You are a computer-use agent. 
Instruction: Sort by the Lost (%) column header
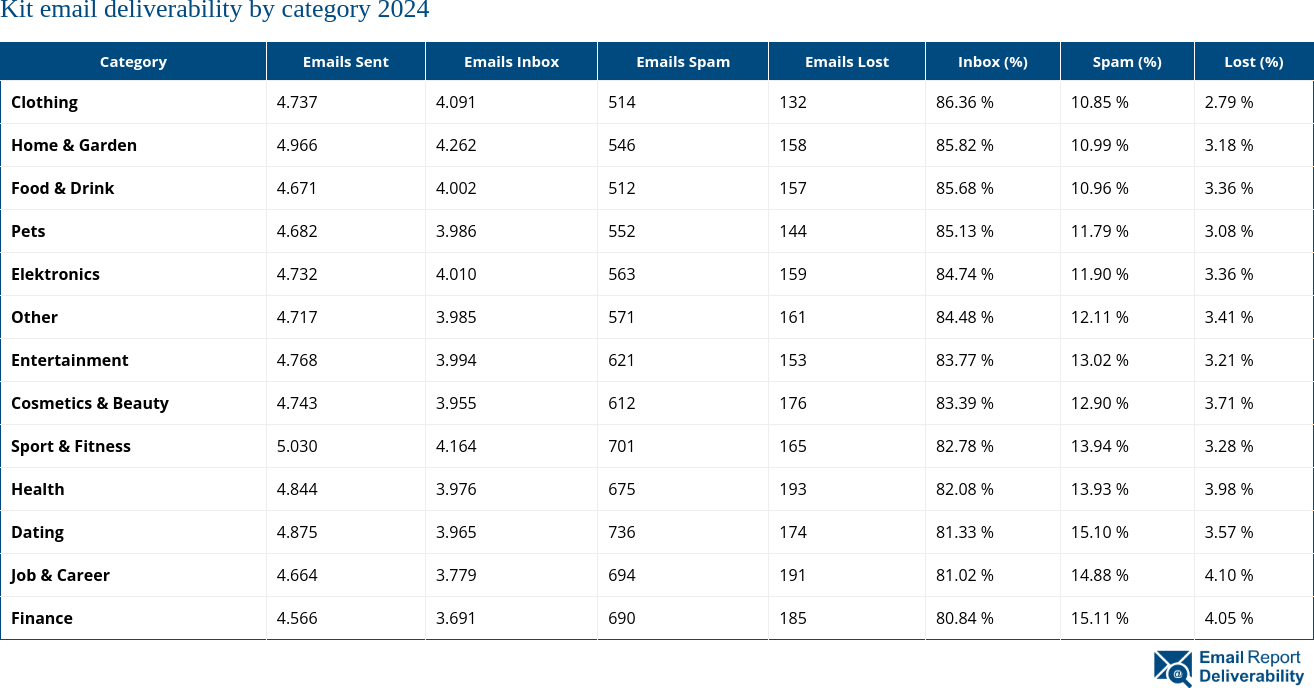pyautogui.click(x=1254, y=61)
